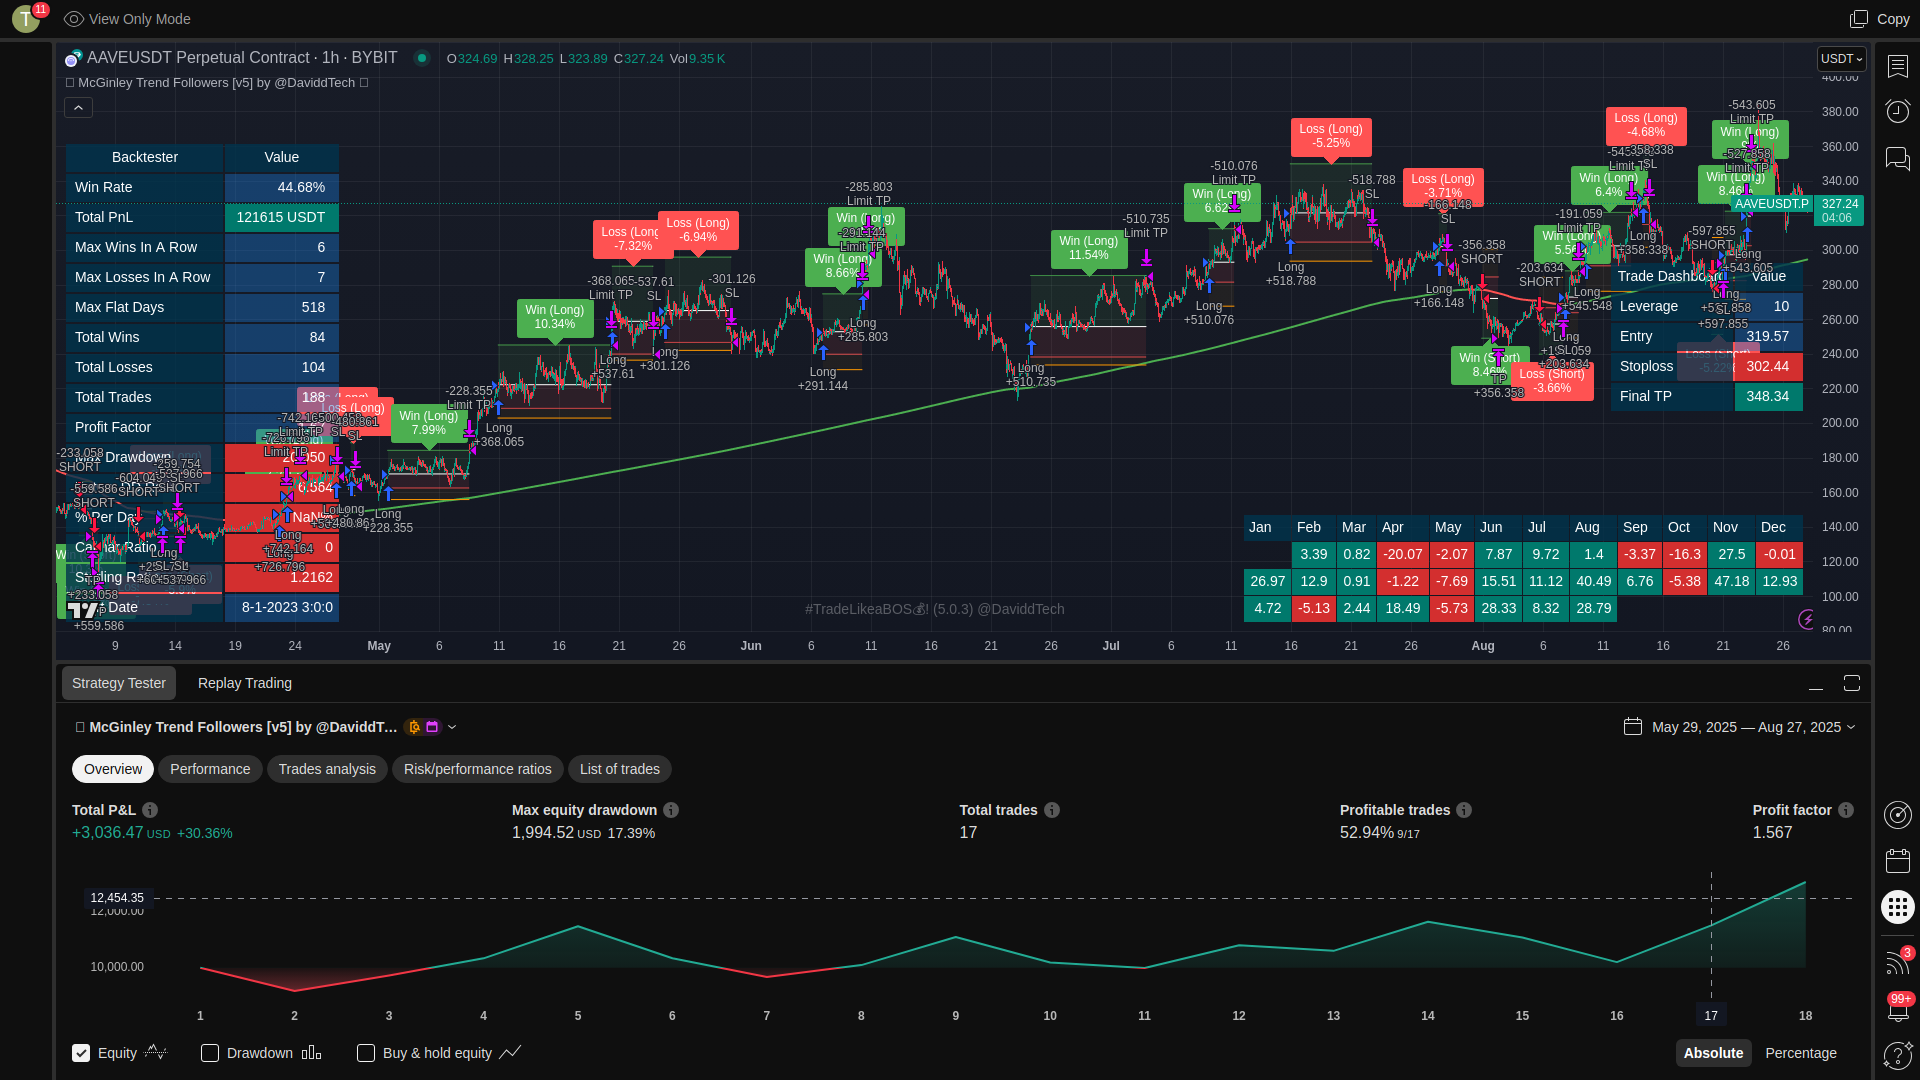Viewport: 1920px width, 1080px height.
Task: Open the help question mark icon
Action: (x=1897, y=1055)
